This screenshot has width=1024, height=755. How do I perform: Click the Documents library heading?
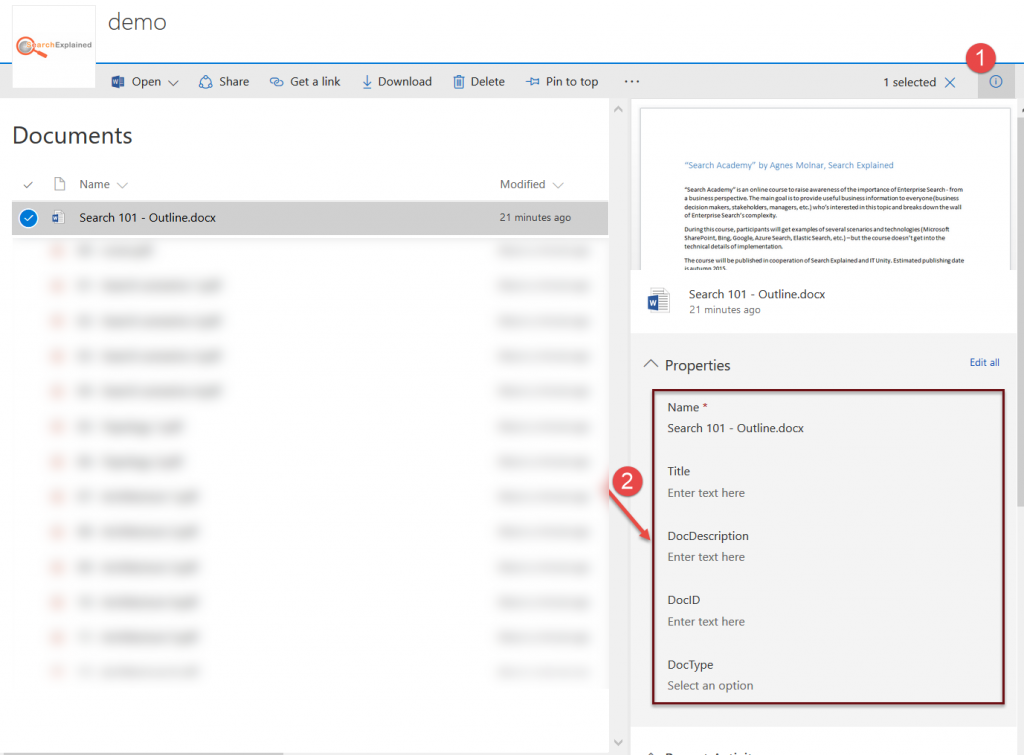(x=72, y=135)
